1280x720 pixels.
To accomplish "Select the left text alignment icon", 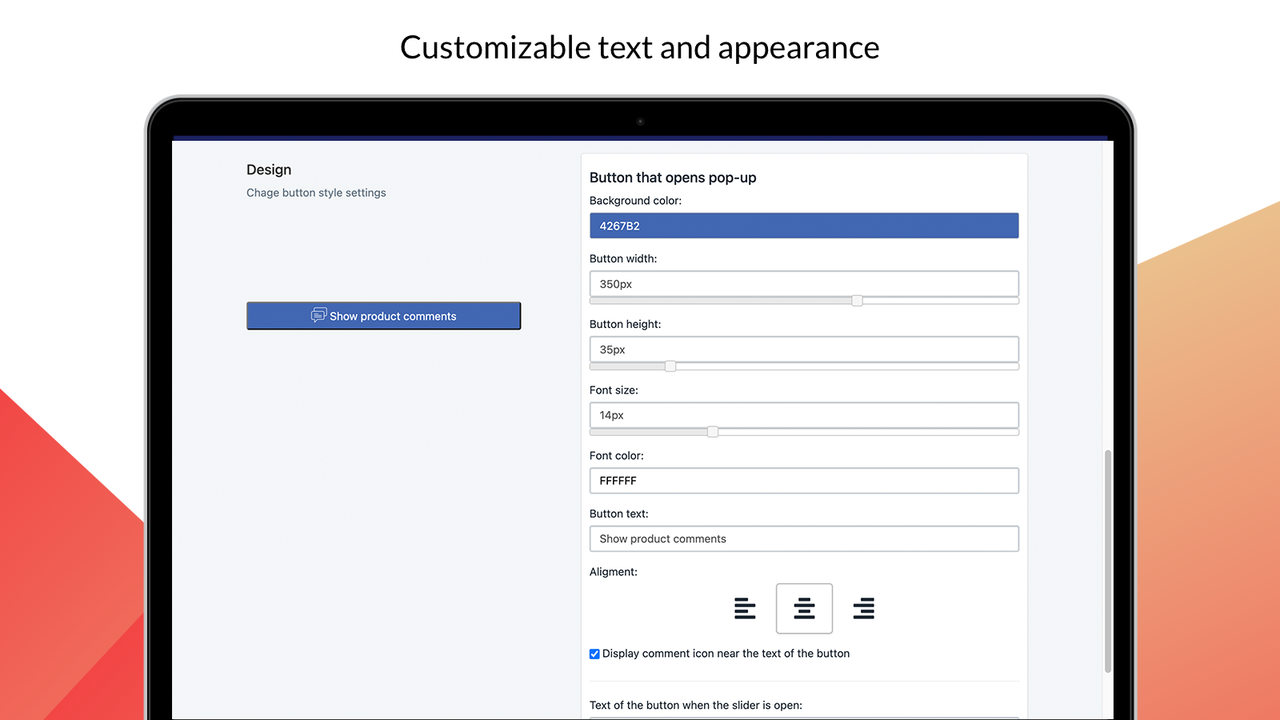I will [x=744, y=608].
